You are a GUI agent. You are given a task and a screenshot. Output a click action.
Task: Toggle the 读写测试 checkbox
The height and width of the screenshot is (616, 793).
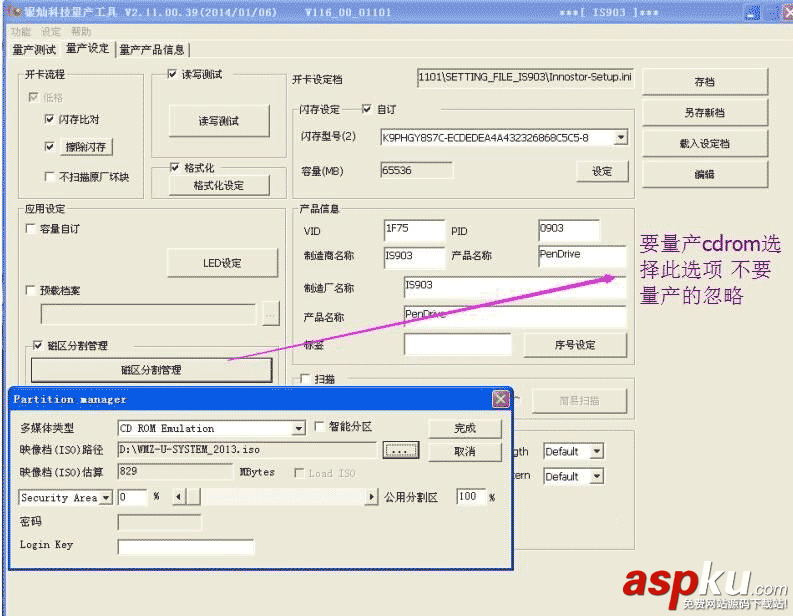(x=172, y=74)
